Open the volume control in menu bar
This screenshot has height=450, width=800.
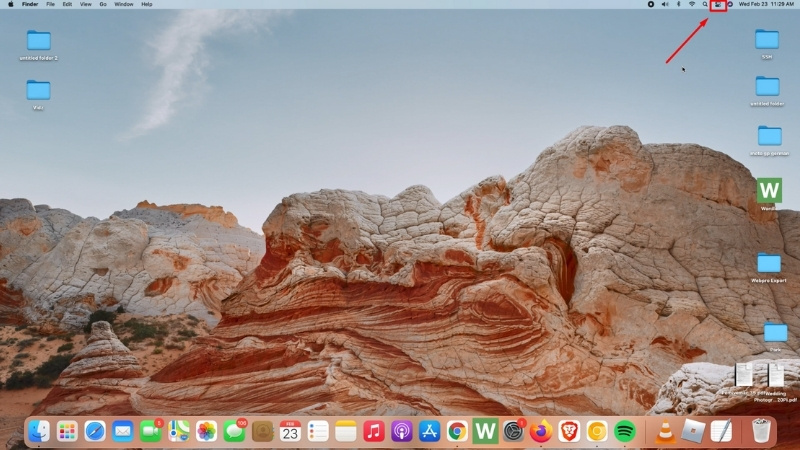click(665, 4)
